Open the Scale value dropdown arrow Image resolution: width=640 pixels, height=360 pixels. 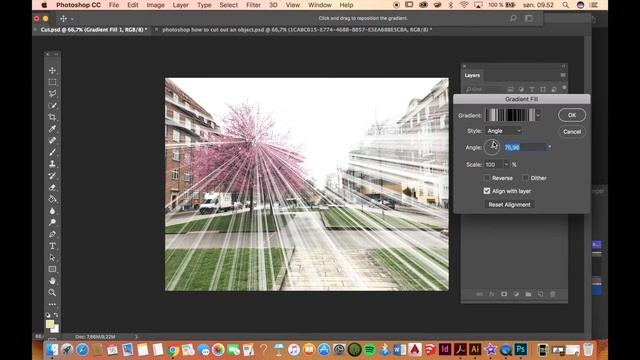tap(507, 164)
